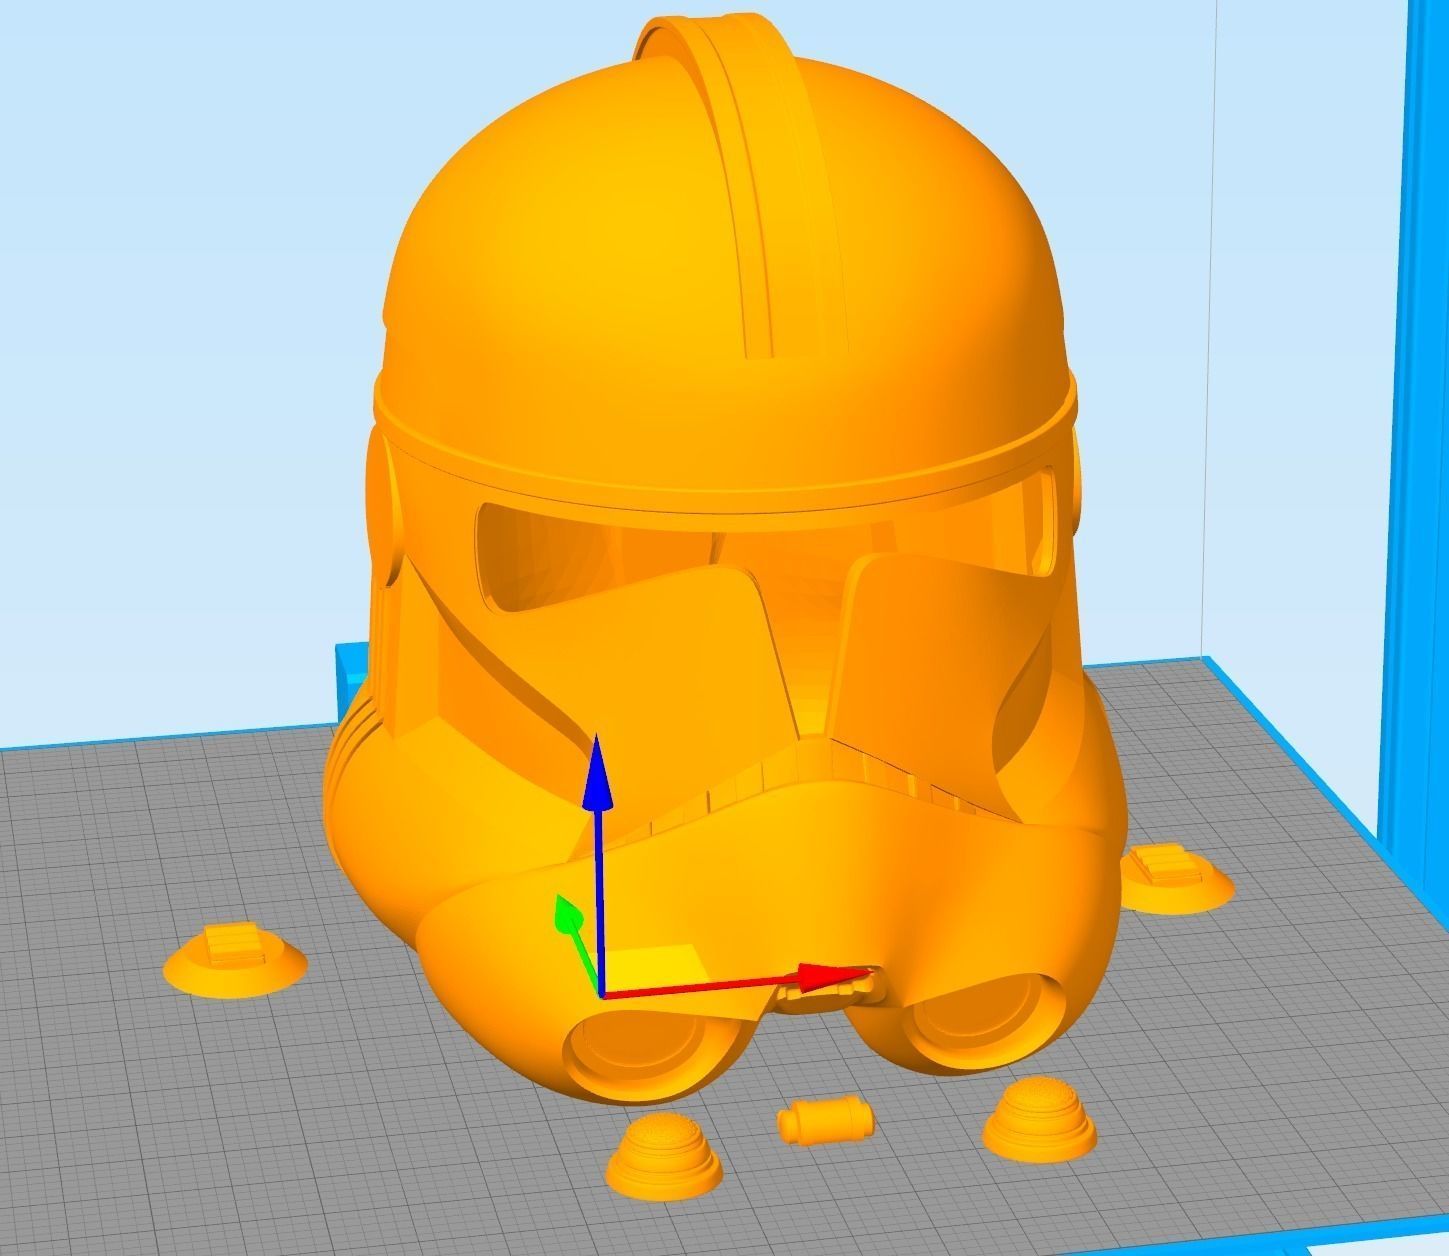Click the red X-axis gizmo arrow
The width and height of the screenshot is (1449, 1256).
pyautogui.click(x=740, y=985)
